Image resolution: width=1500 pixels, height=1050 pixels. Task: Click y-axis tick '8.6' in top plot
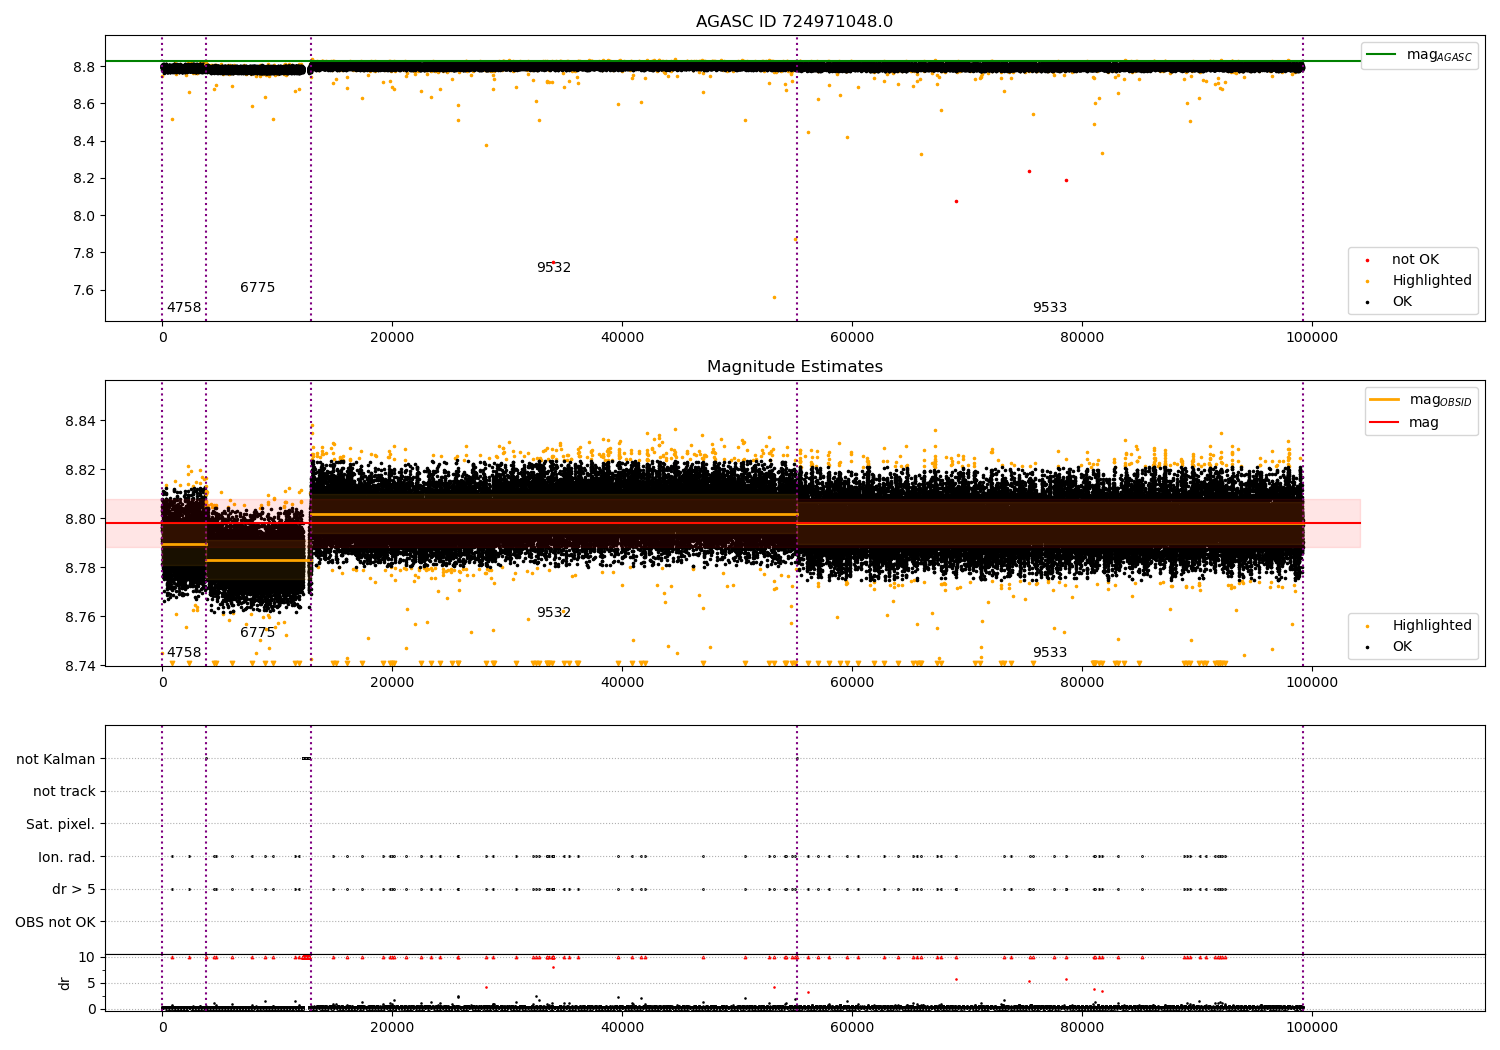pyautogui.click(x=84, y=104)
